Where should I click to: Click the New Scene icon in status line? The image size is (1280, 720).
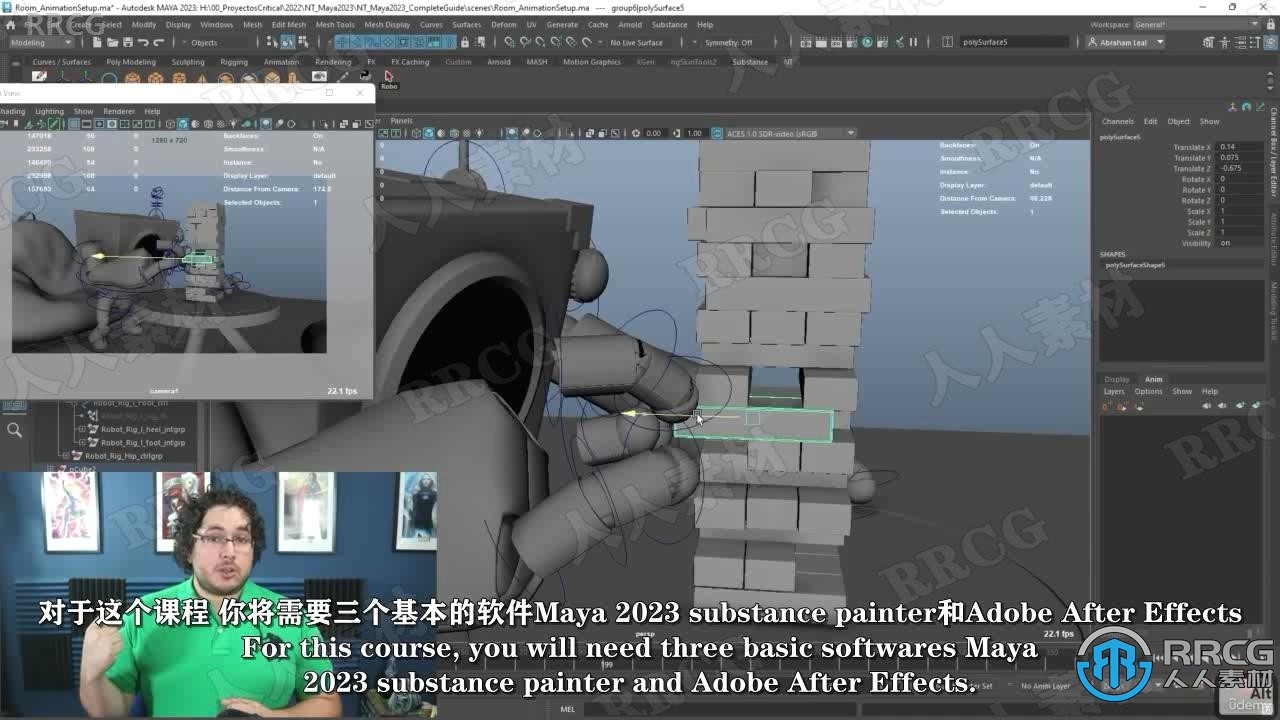[x=97, y=42]
